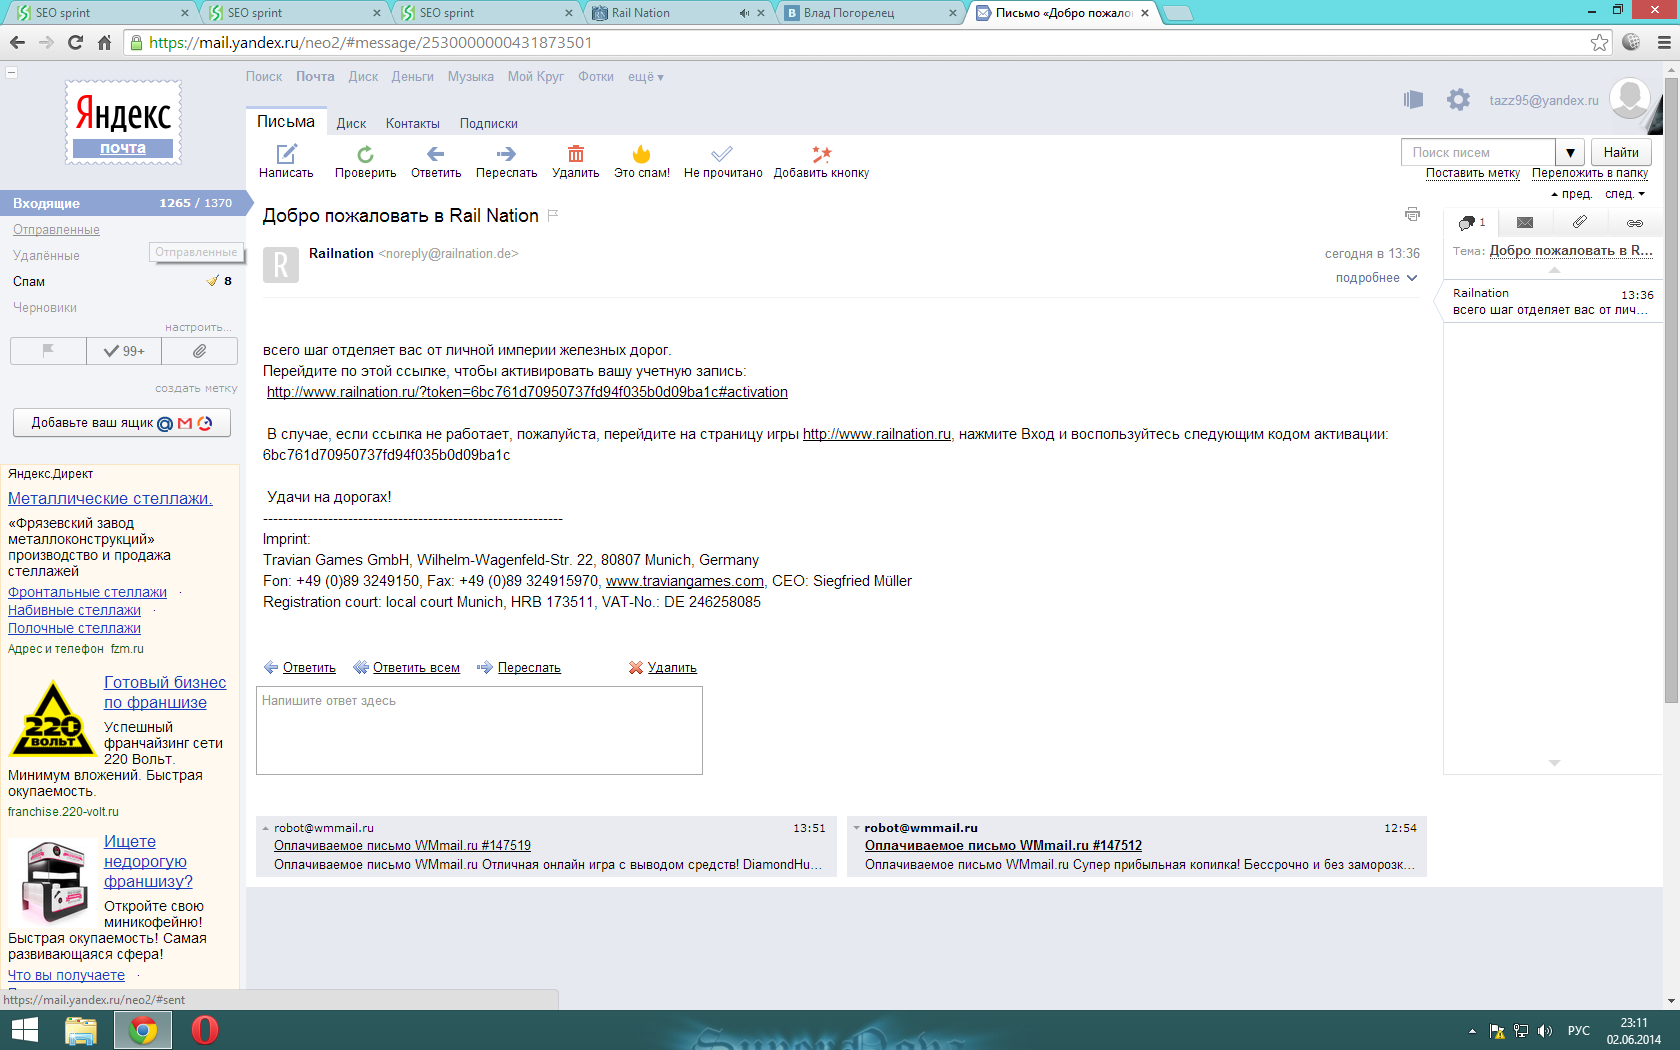The height and width of the screenshot is (1050, 1680).
Task: Click the user avatar picture
Action: click(x=1630, y=99)
